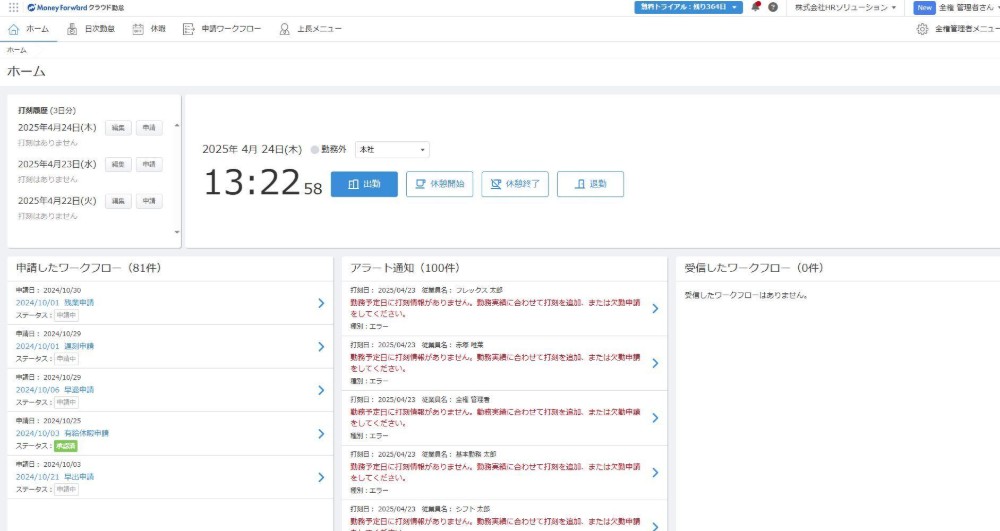Open the 全権管理者メニュー gear icon
This screenshot has height=531, width=1000.
[922, 29]
